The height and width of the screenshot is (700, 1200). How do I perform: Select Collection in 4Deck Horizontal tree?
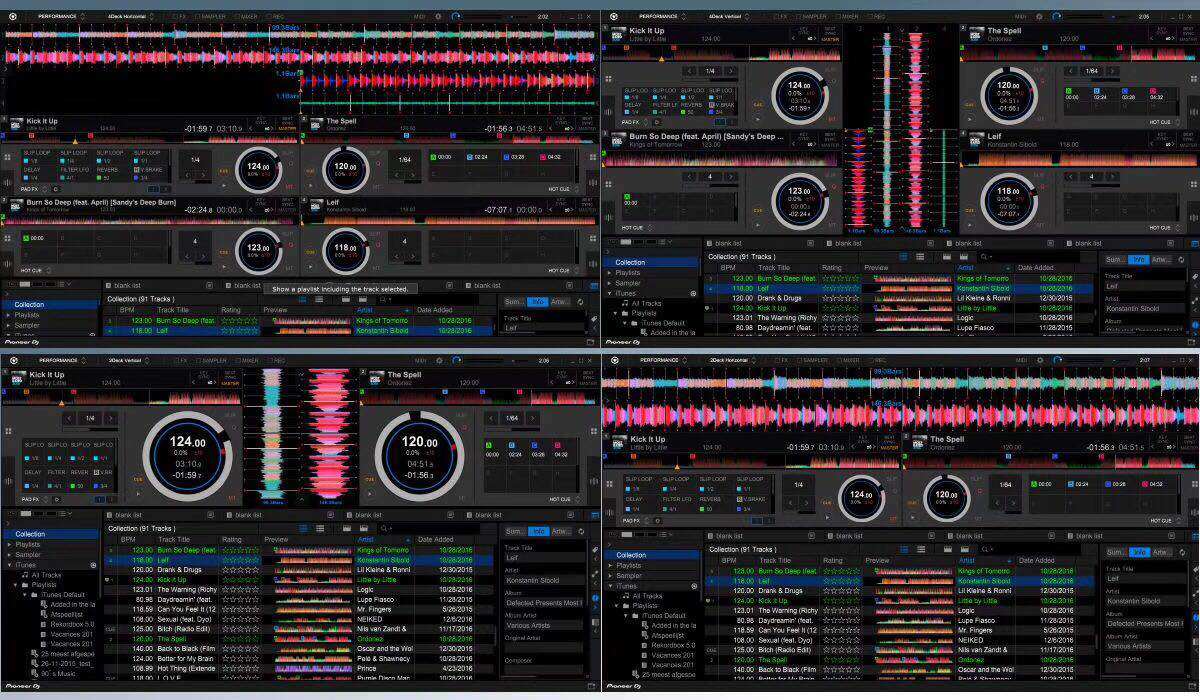pos(50,304)
